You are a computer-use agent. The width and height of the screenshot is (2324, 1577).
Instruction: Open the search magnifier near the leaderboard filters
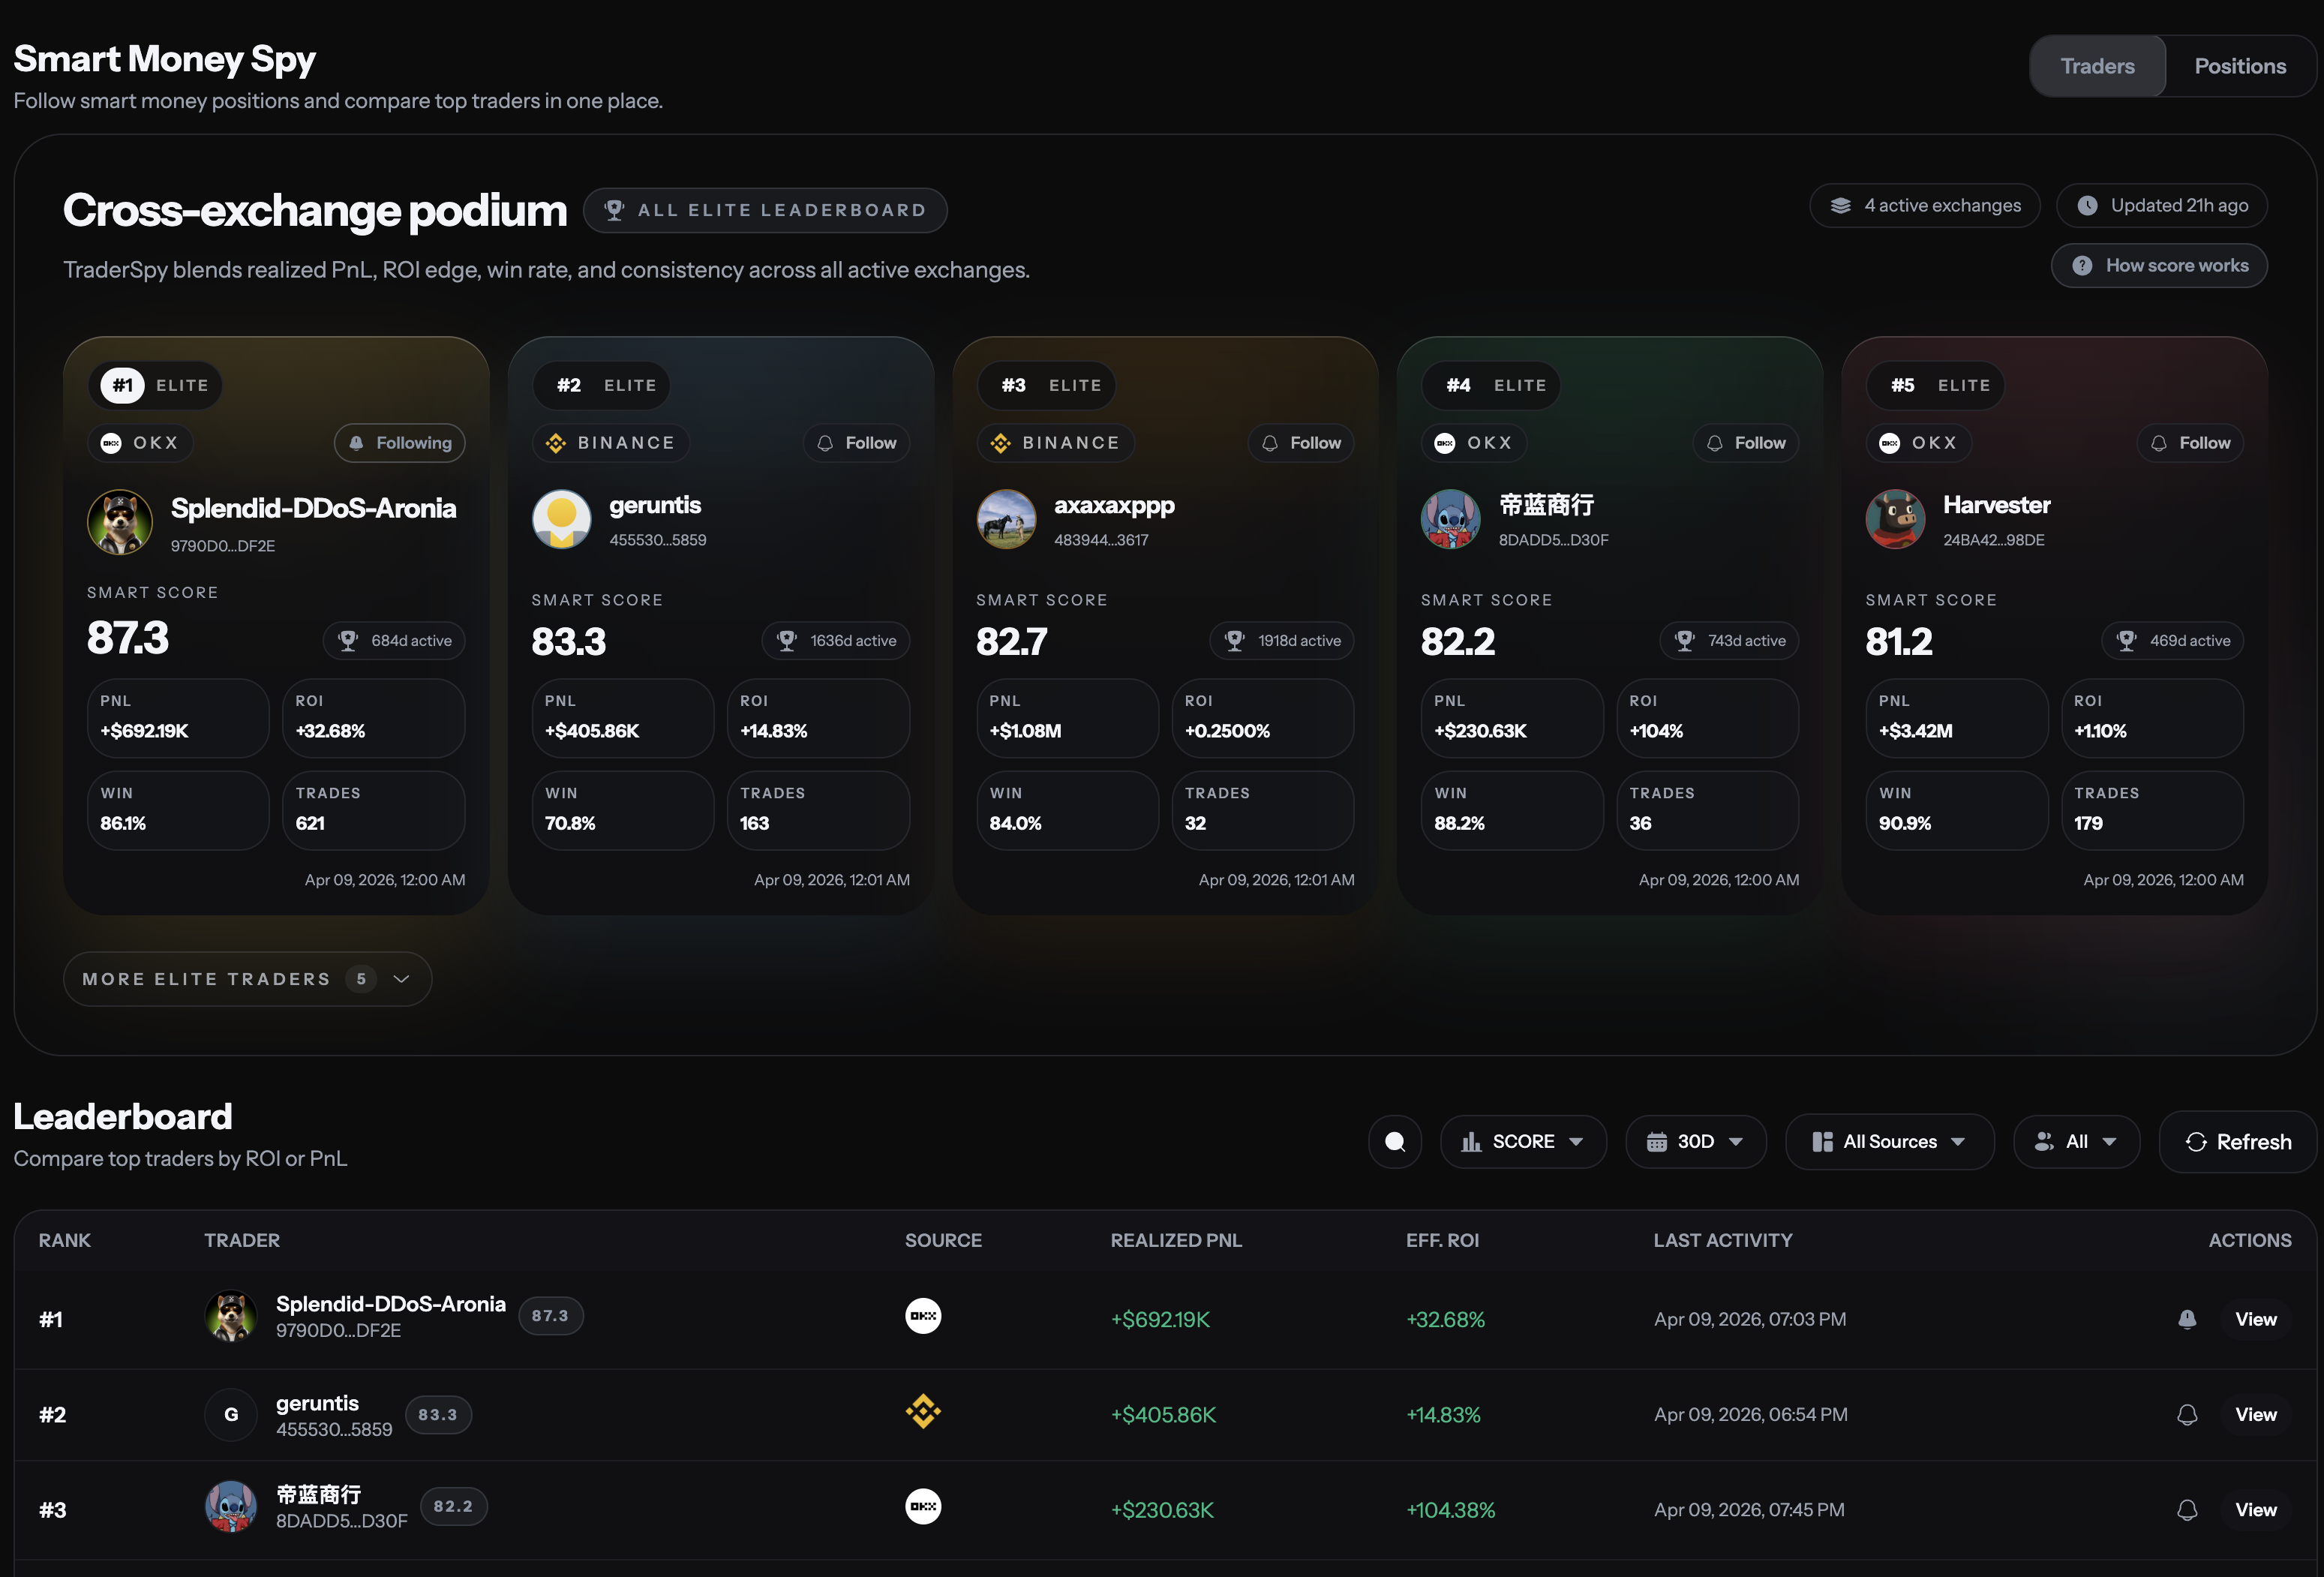[1394, 1141]
